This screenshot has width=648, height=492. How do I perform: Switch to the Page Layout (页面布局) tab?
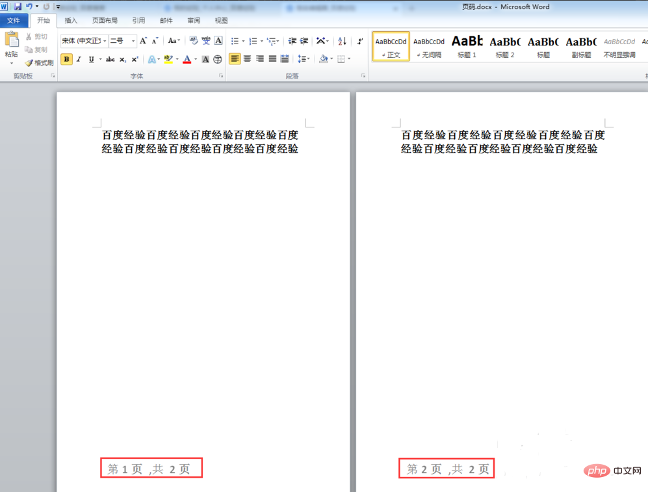pyautogui.click(x=104, y=20)
